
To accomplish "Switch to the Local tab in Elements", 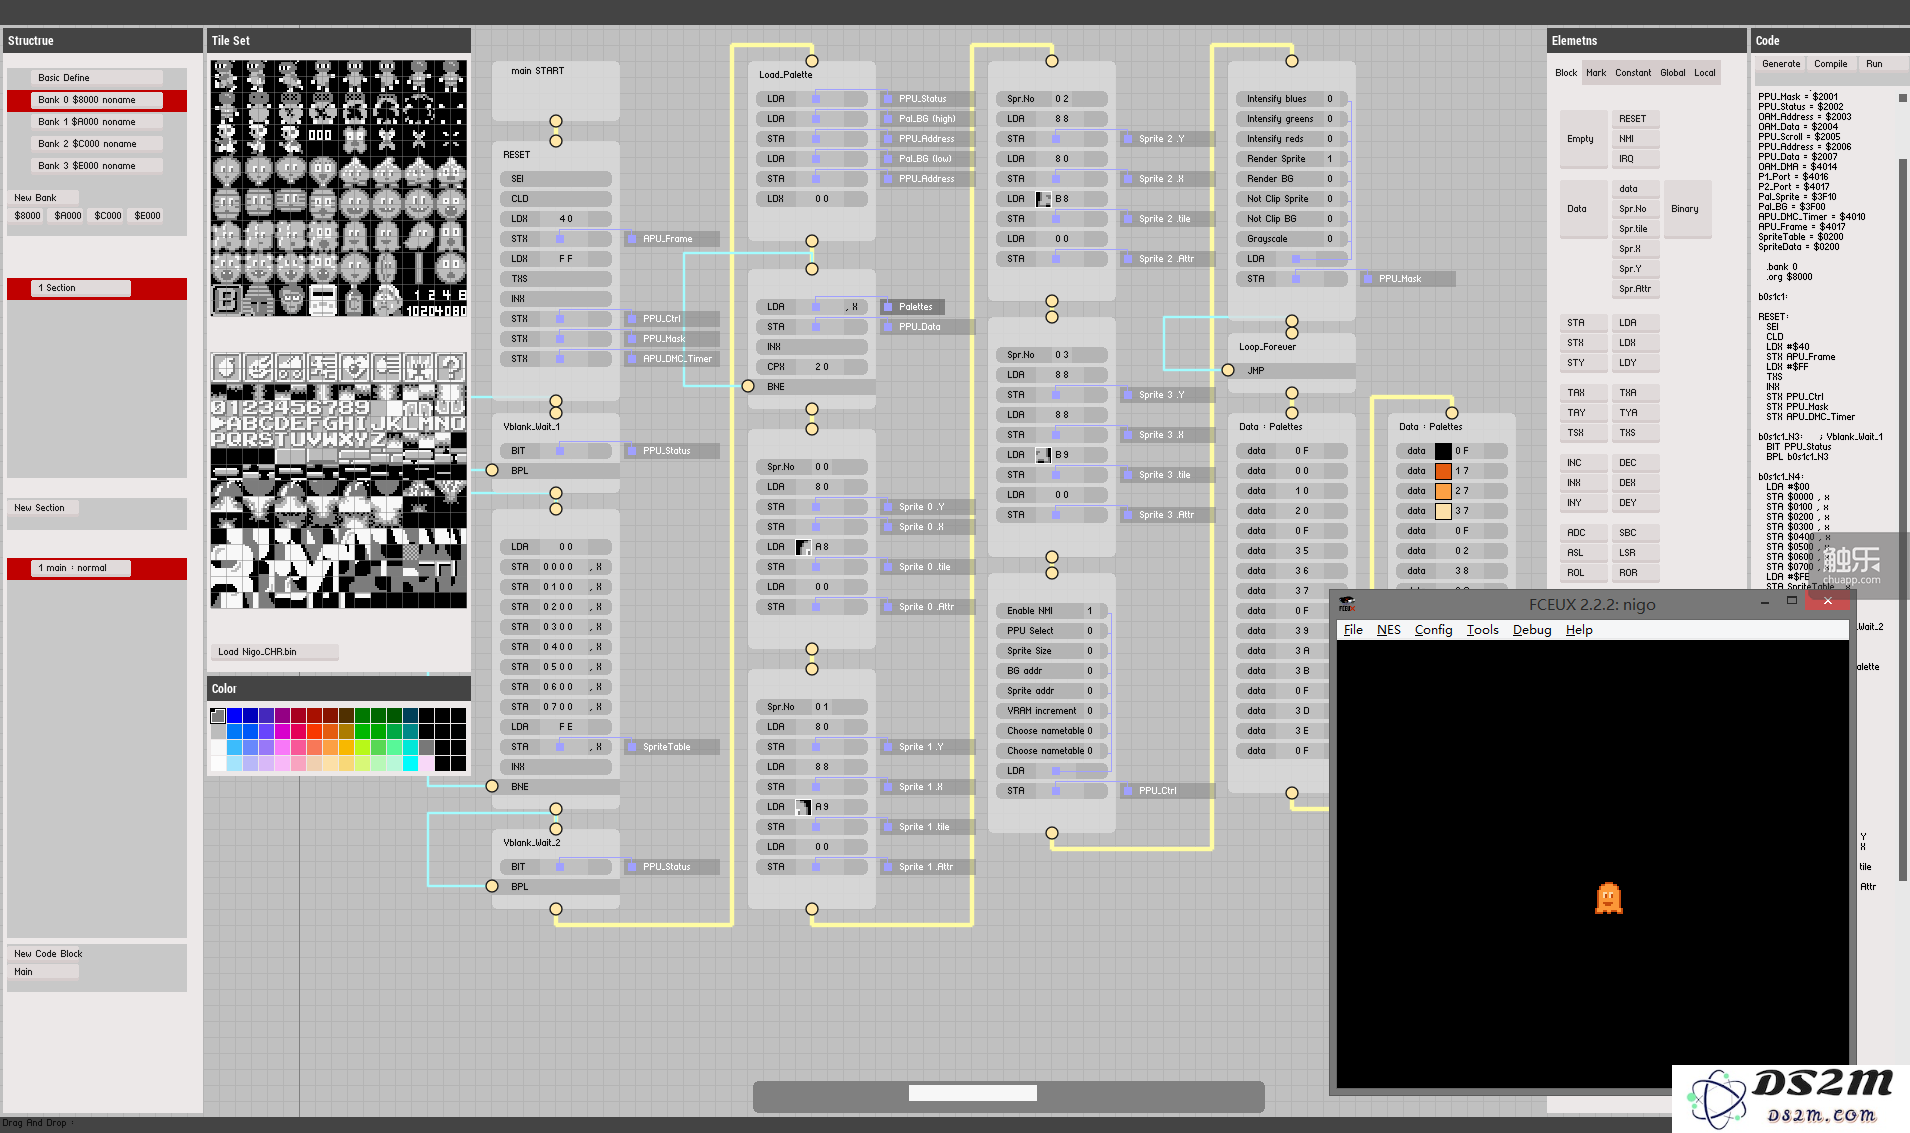I will [x=1705, y=73].
